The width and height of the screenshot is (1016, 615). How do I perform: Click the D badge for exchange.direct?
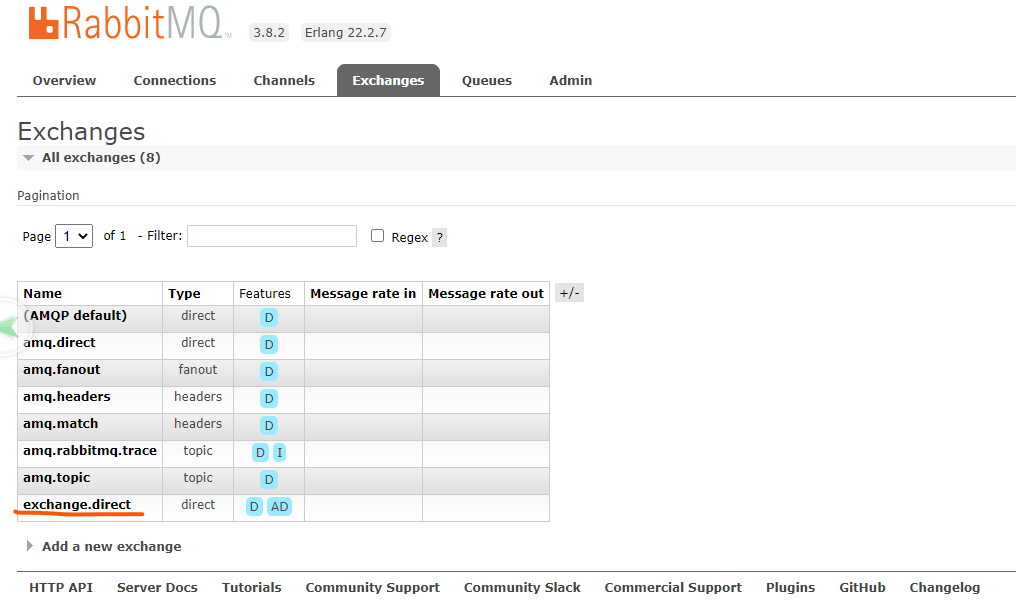pyautogui.click(x=254, y=507)
